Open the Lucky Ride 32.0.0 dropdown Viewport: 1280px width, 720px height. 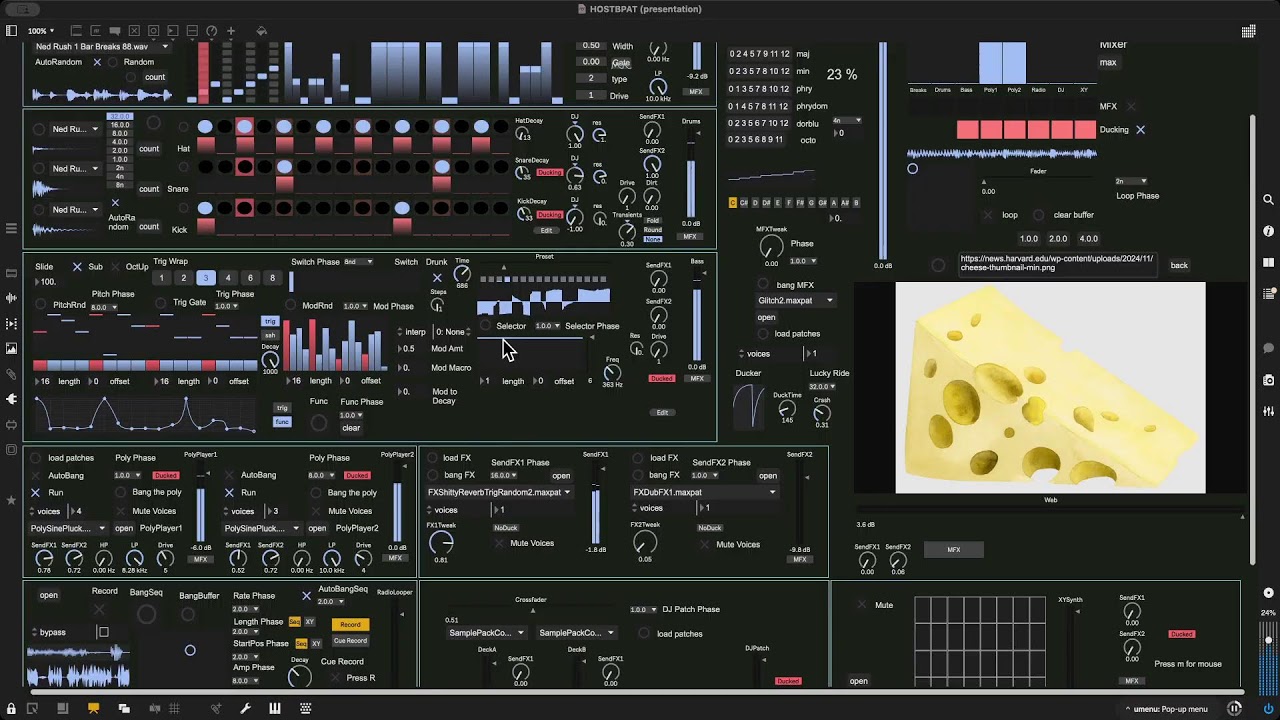pyautogui.click(x=822, y=387)
